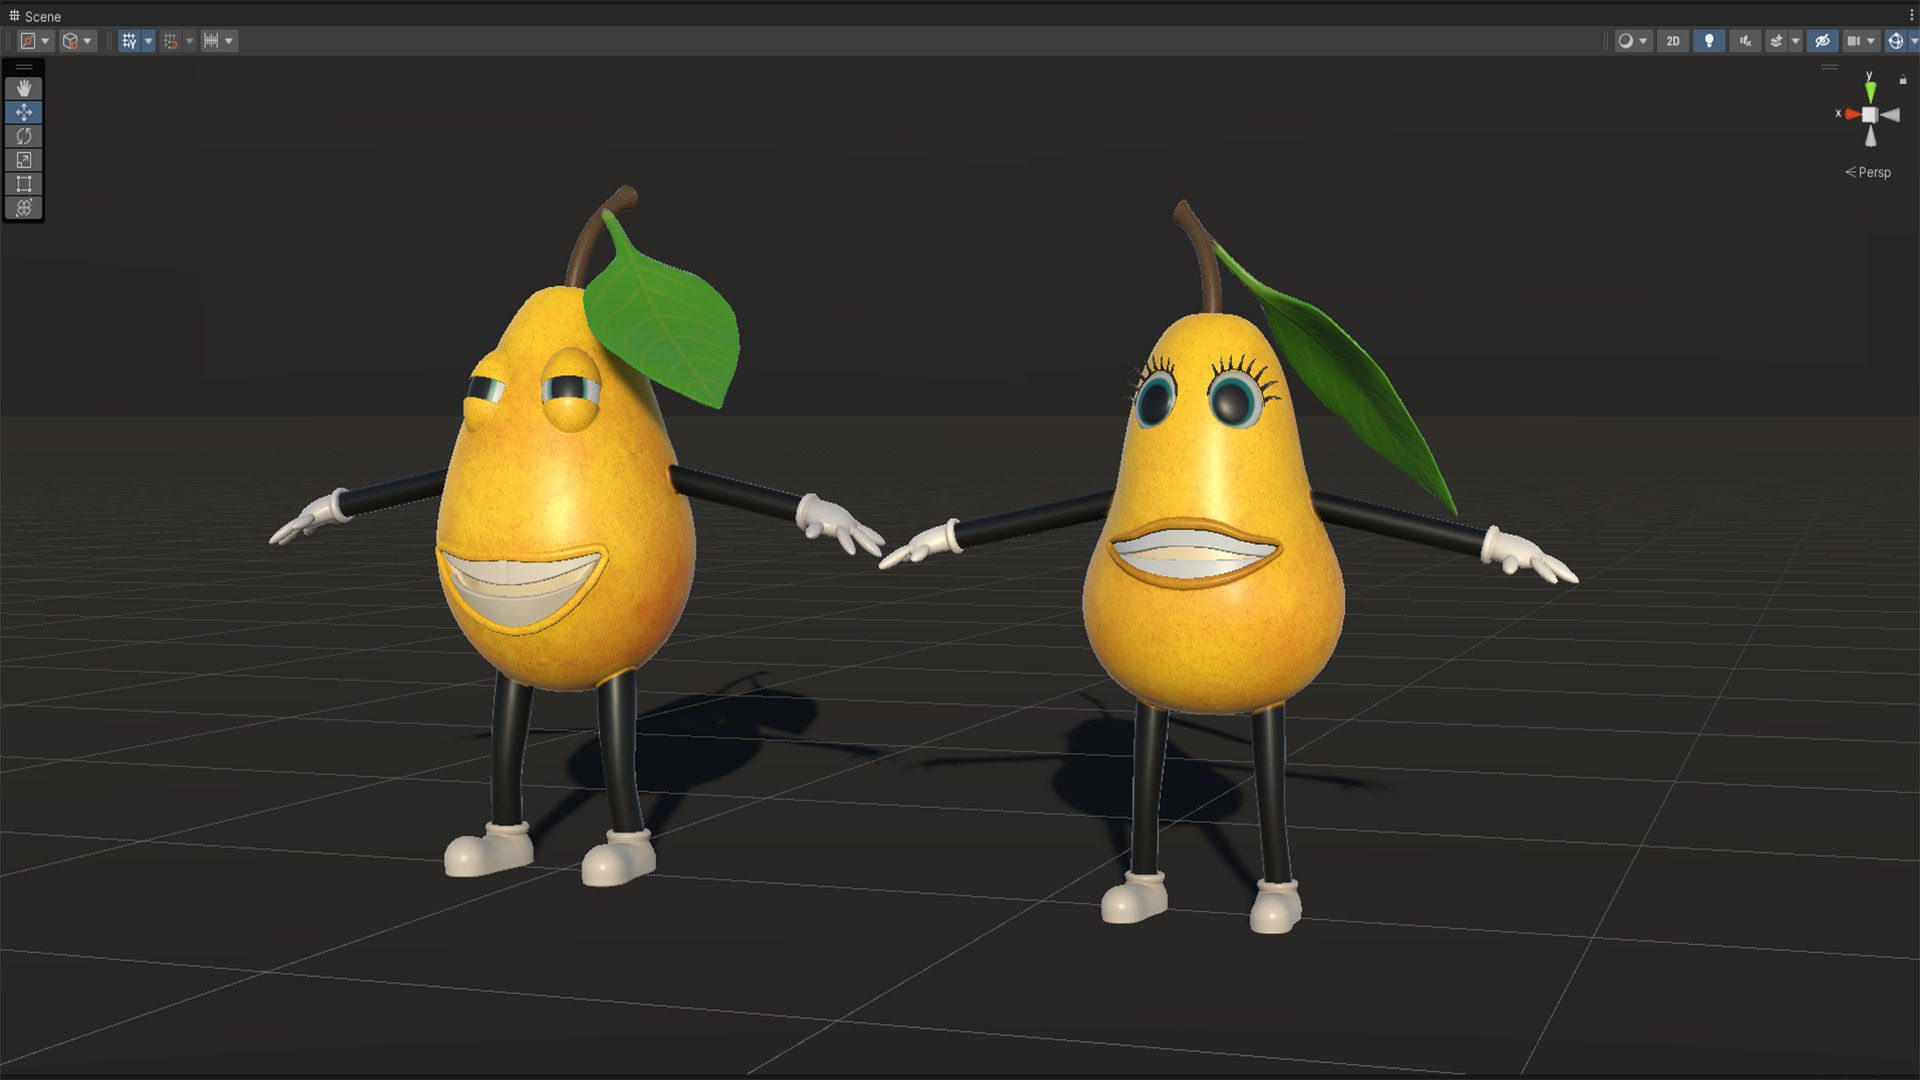Select the Rect tool
Screen dimensions: 1920x1080
24,184
